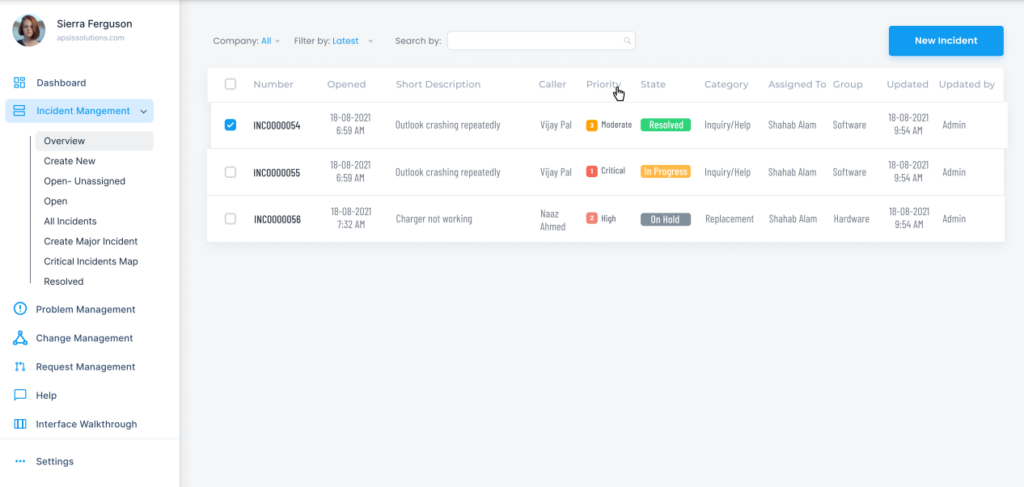Image resolution: width=1024 pixels, height=487 pixels.
Task: Check the INC0000056 row checkbox
Action: pyautogui.click(x=231, y=219)
